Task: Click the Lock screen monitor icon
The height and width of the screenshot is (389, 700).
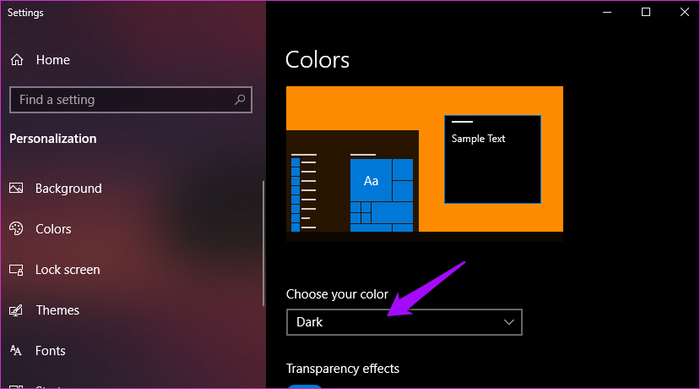Action: [x=16, y=270]
